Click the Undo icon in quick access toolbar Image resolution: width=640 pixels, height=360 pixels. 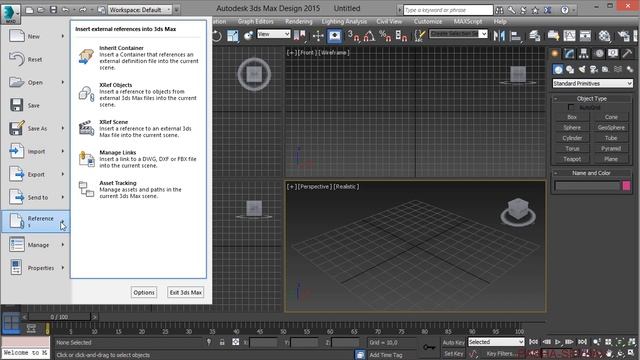click(65, 9)
